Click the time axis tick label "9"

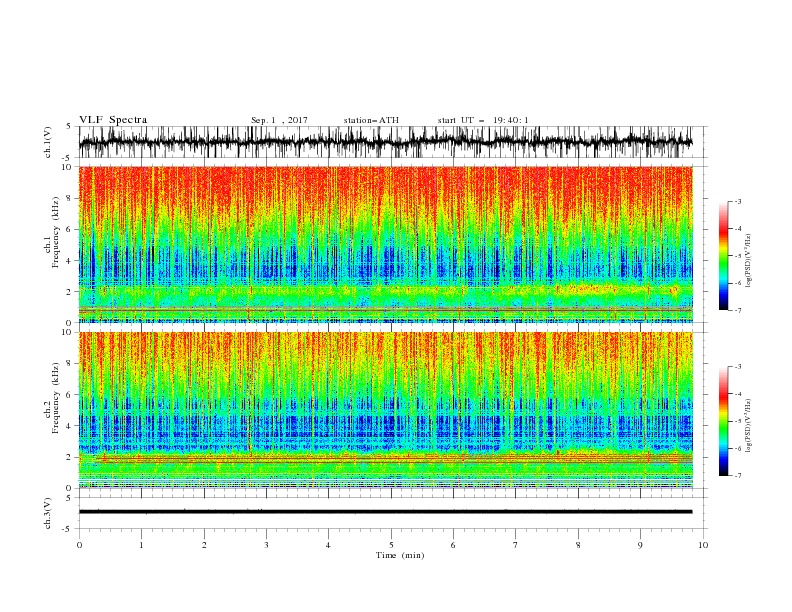640,545
